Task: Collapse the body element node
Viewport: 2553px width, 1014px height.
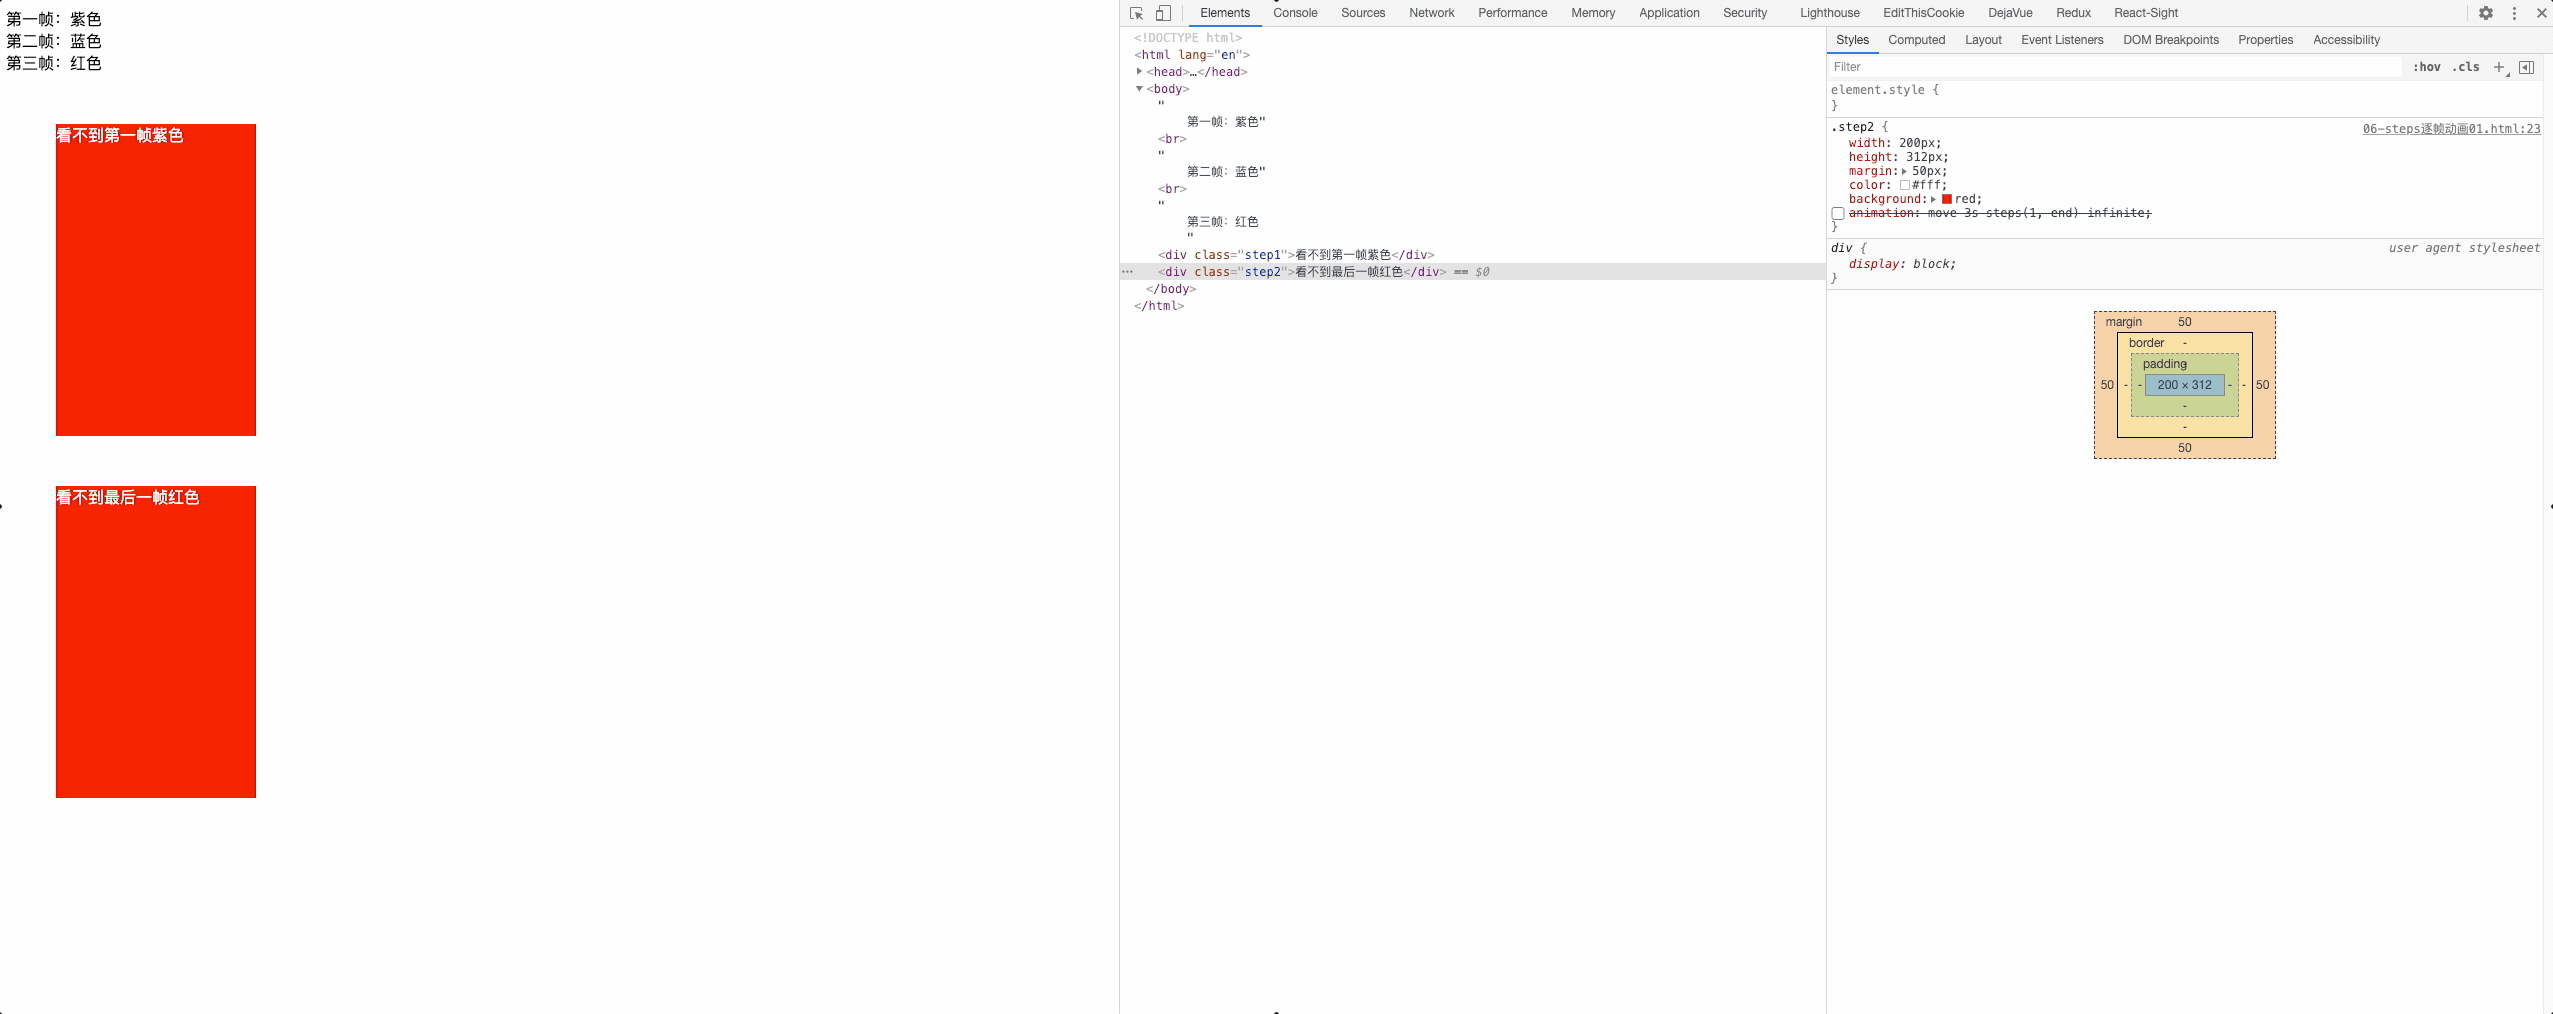Action: (x=1139, y=89)
